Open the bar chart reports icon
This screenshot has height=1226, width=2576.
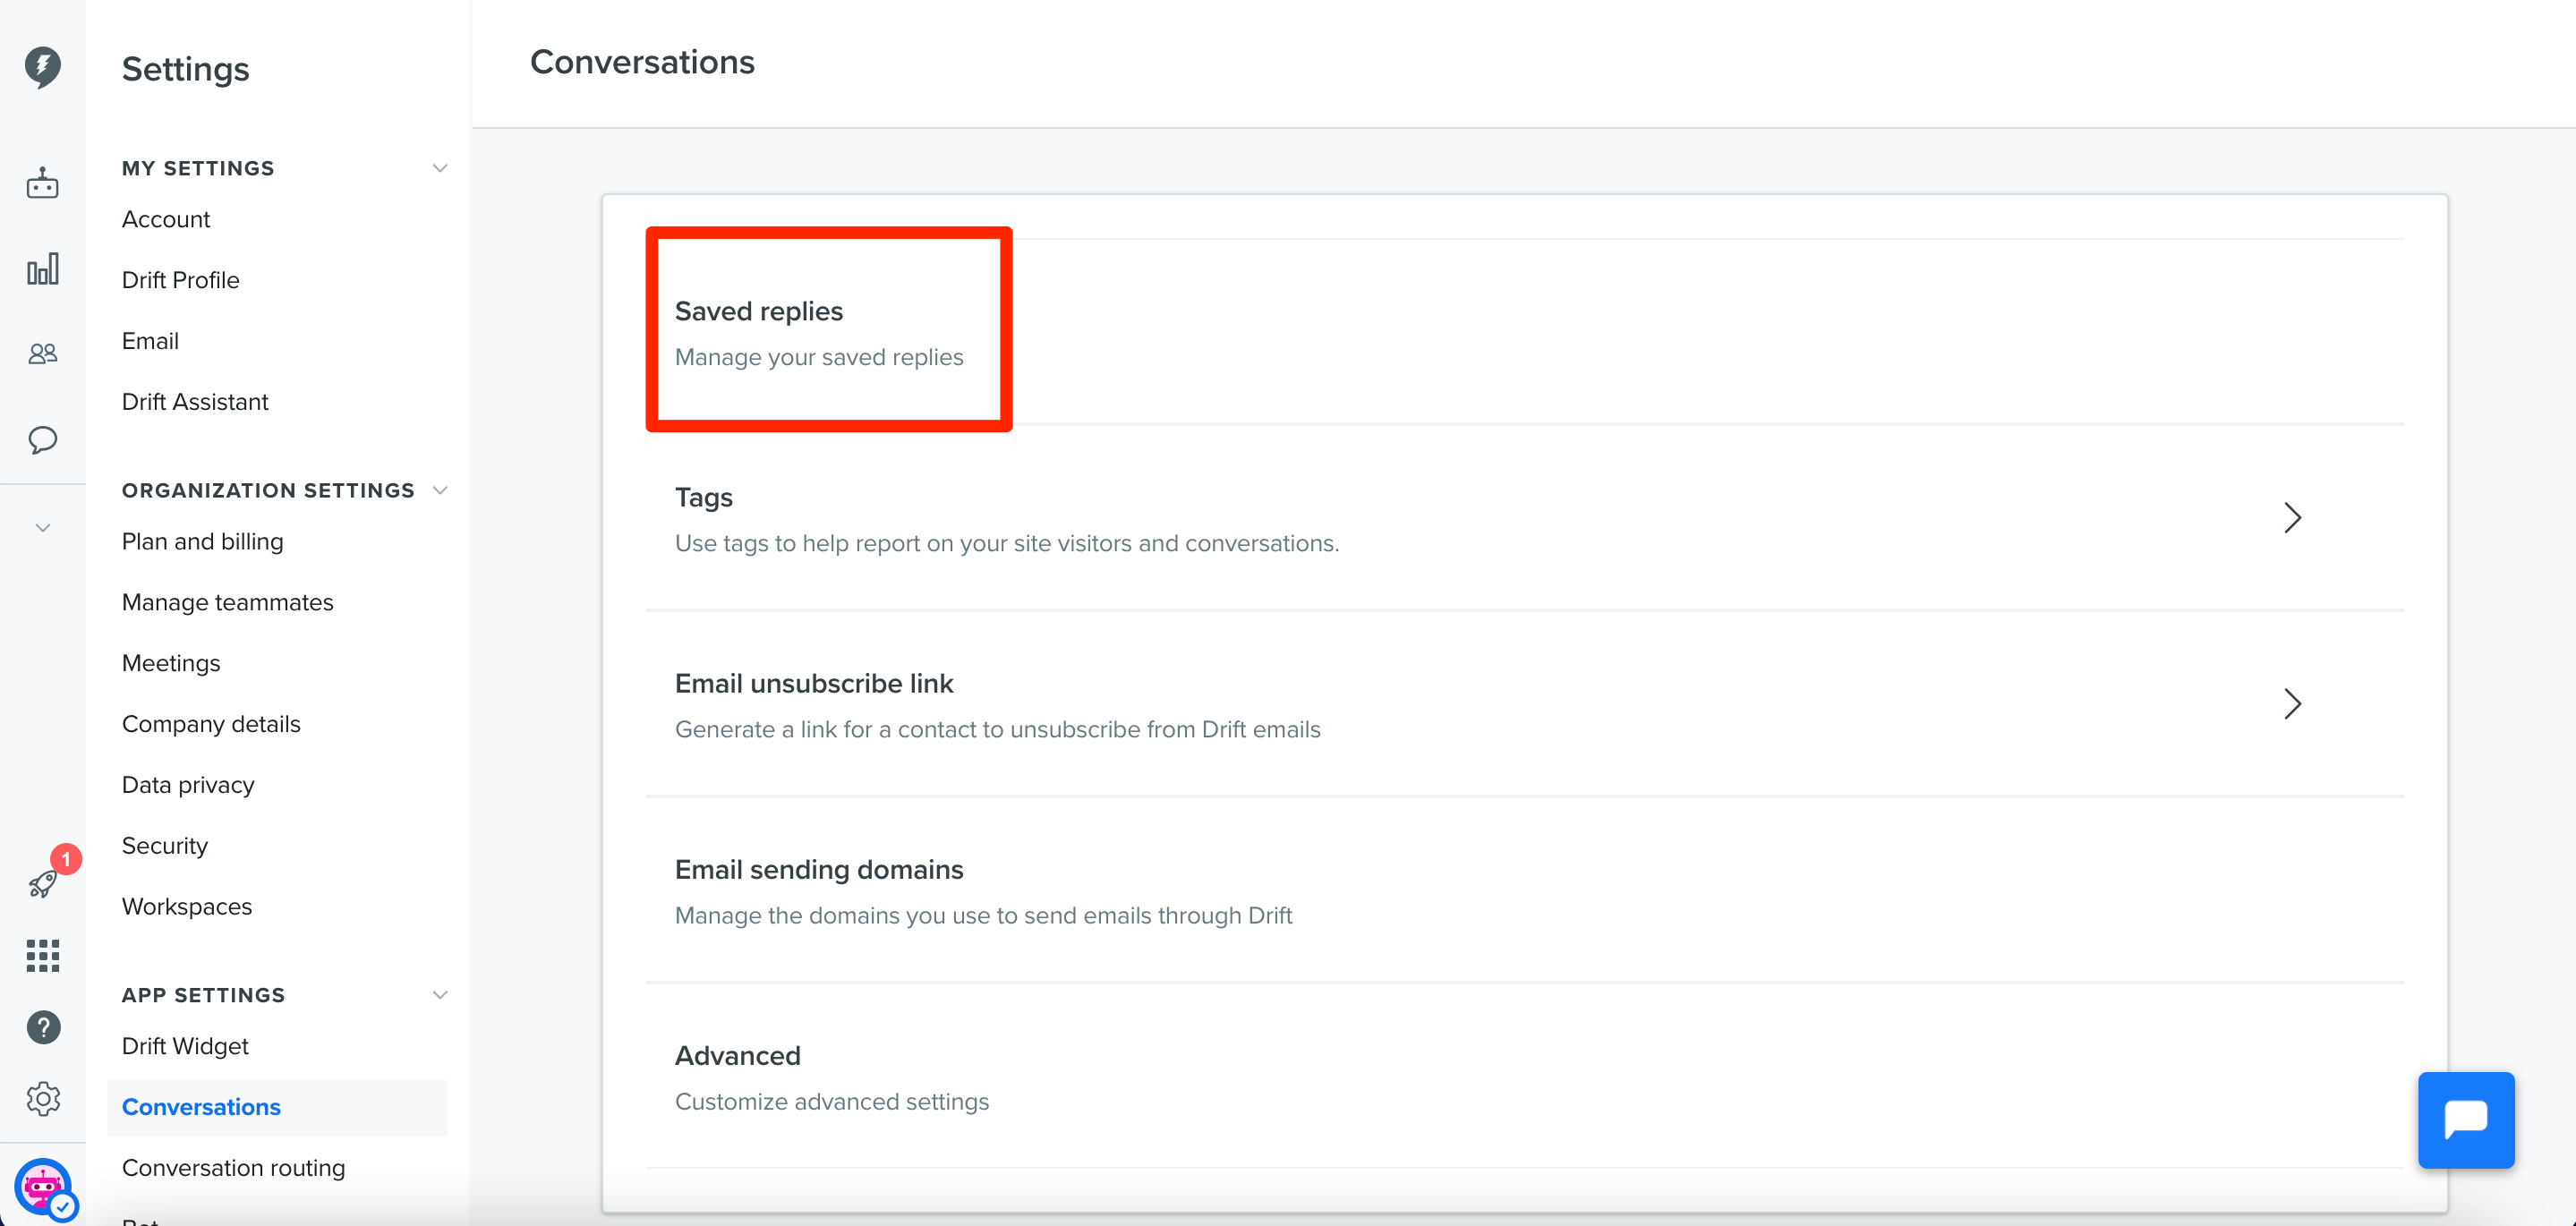[42, 268]
